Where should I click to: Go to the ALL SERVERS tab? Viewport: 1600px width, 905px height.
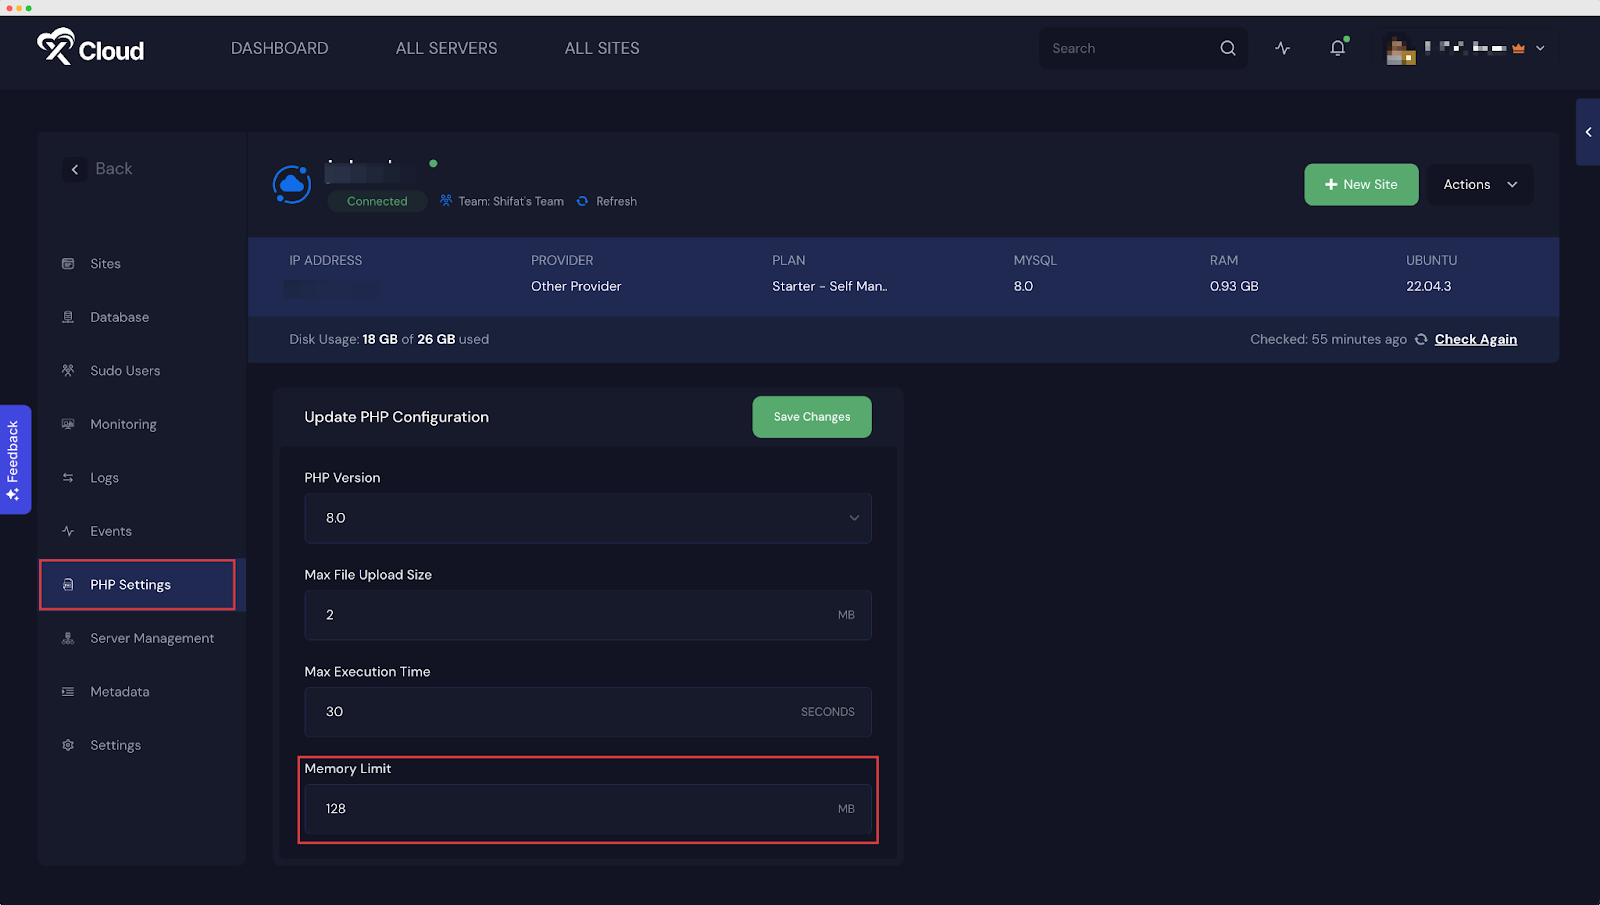[x=446, y=48]
